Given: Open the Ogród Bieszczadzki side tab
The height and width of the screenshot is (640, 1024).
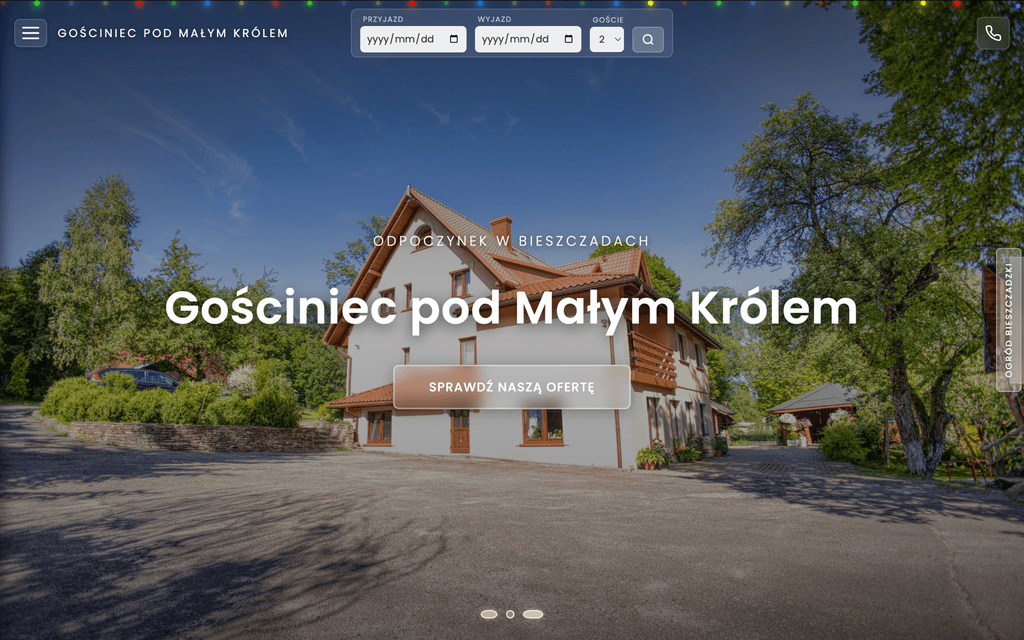Looking at the screenshot, I should pyautogui.click(x=1009, y=320).
